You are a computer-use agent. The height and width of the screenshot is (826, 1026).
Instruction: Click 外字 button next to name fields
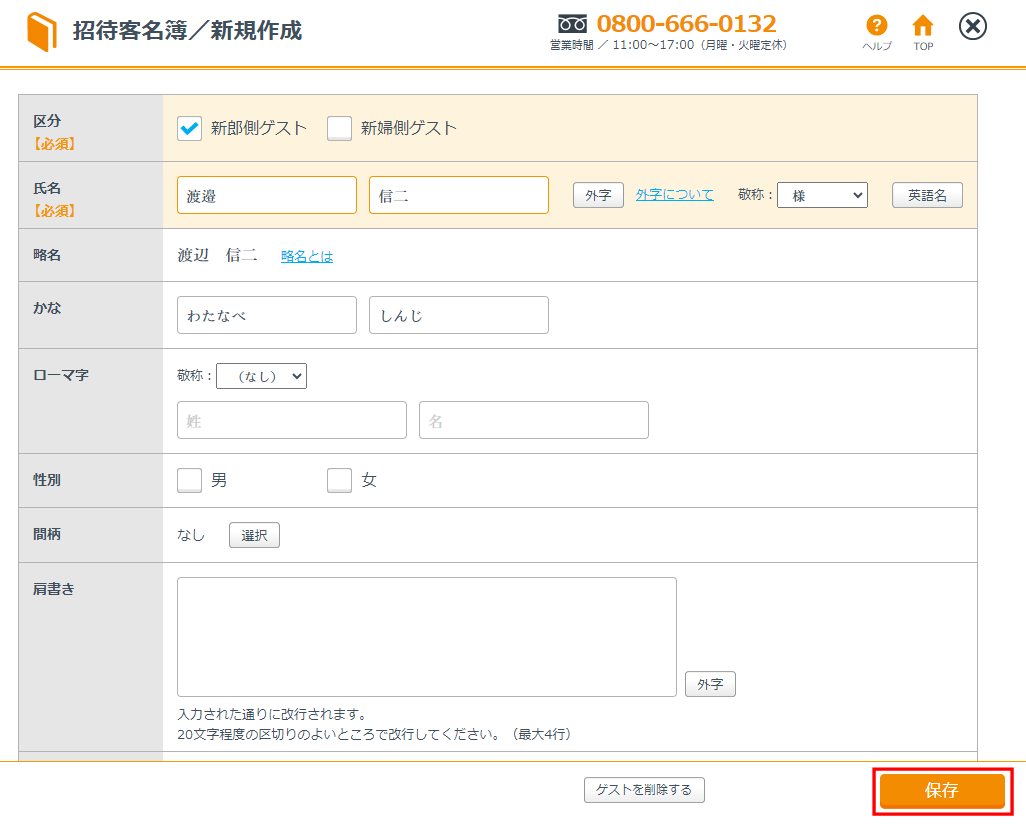(x=598, y=195)
